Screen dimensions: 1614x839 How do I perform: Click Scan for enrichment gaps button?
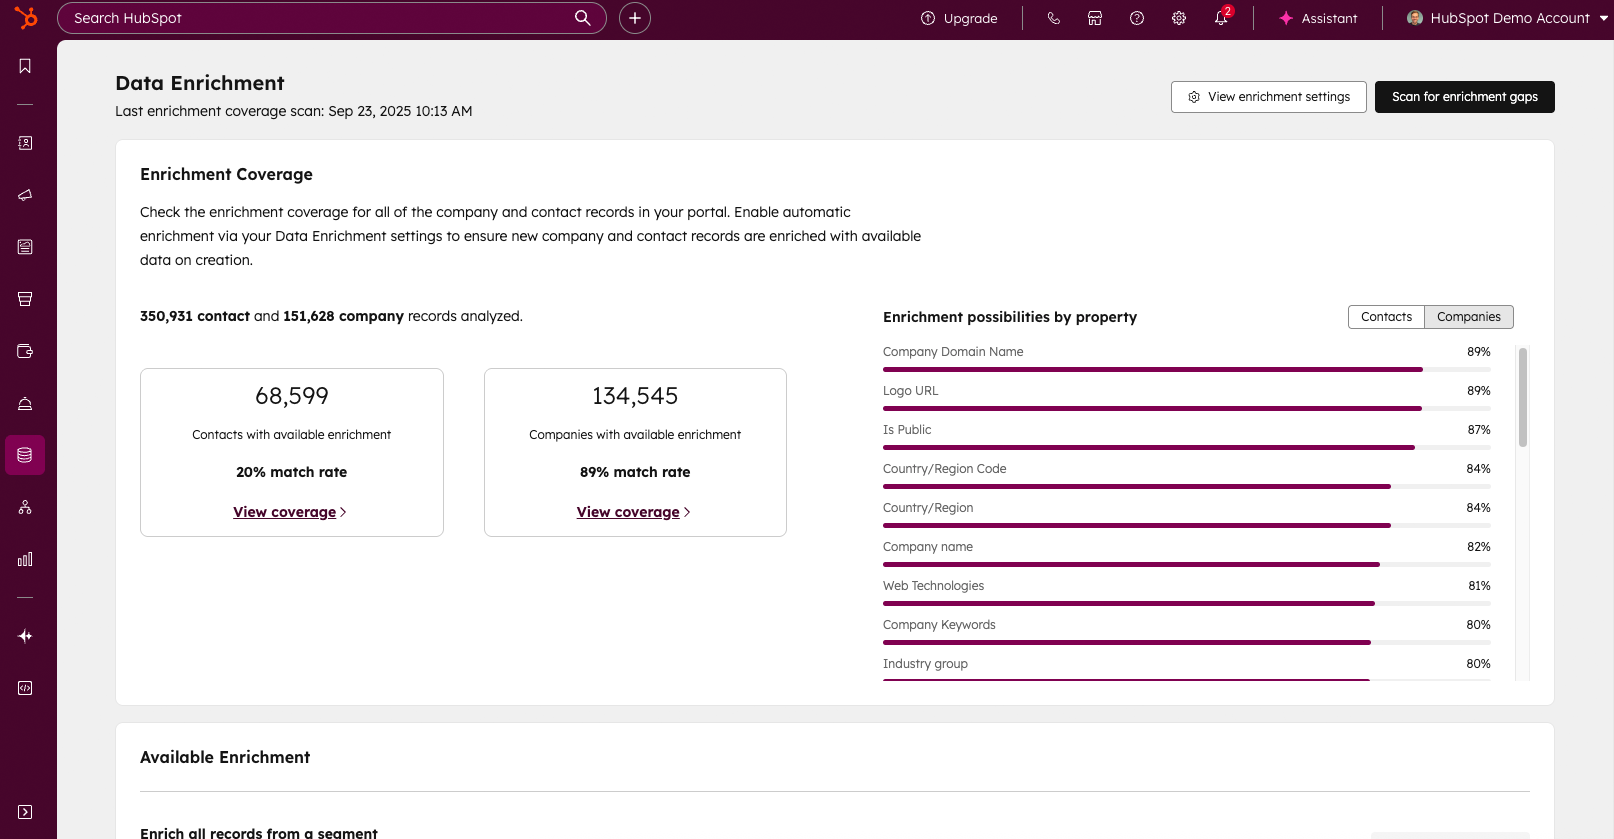point(1464,97)
